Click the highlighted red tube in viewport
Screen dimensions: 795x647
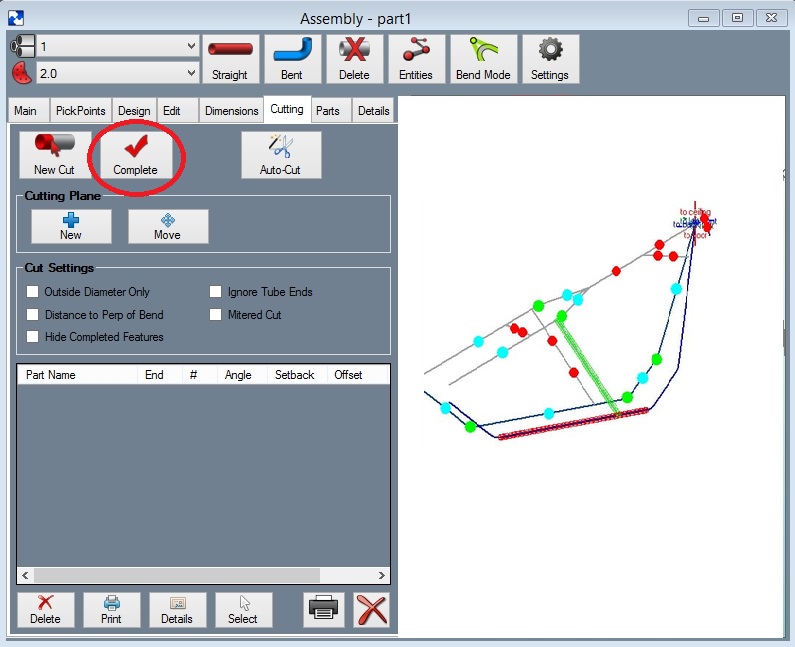pos(573,424)
